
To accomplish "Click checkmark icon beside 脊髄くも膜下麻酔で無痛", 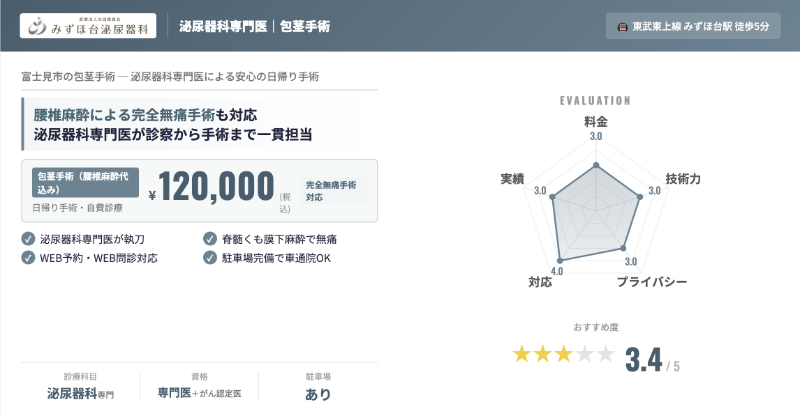I will [x=209, y=239].
